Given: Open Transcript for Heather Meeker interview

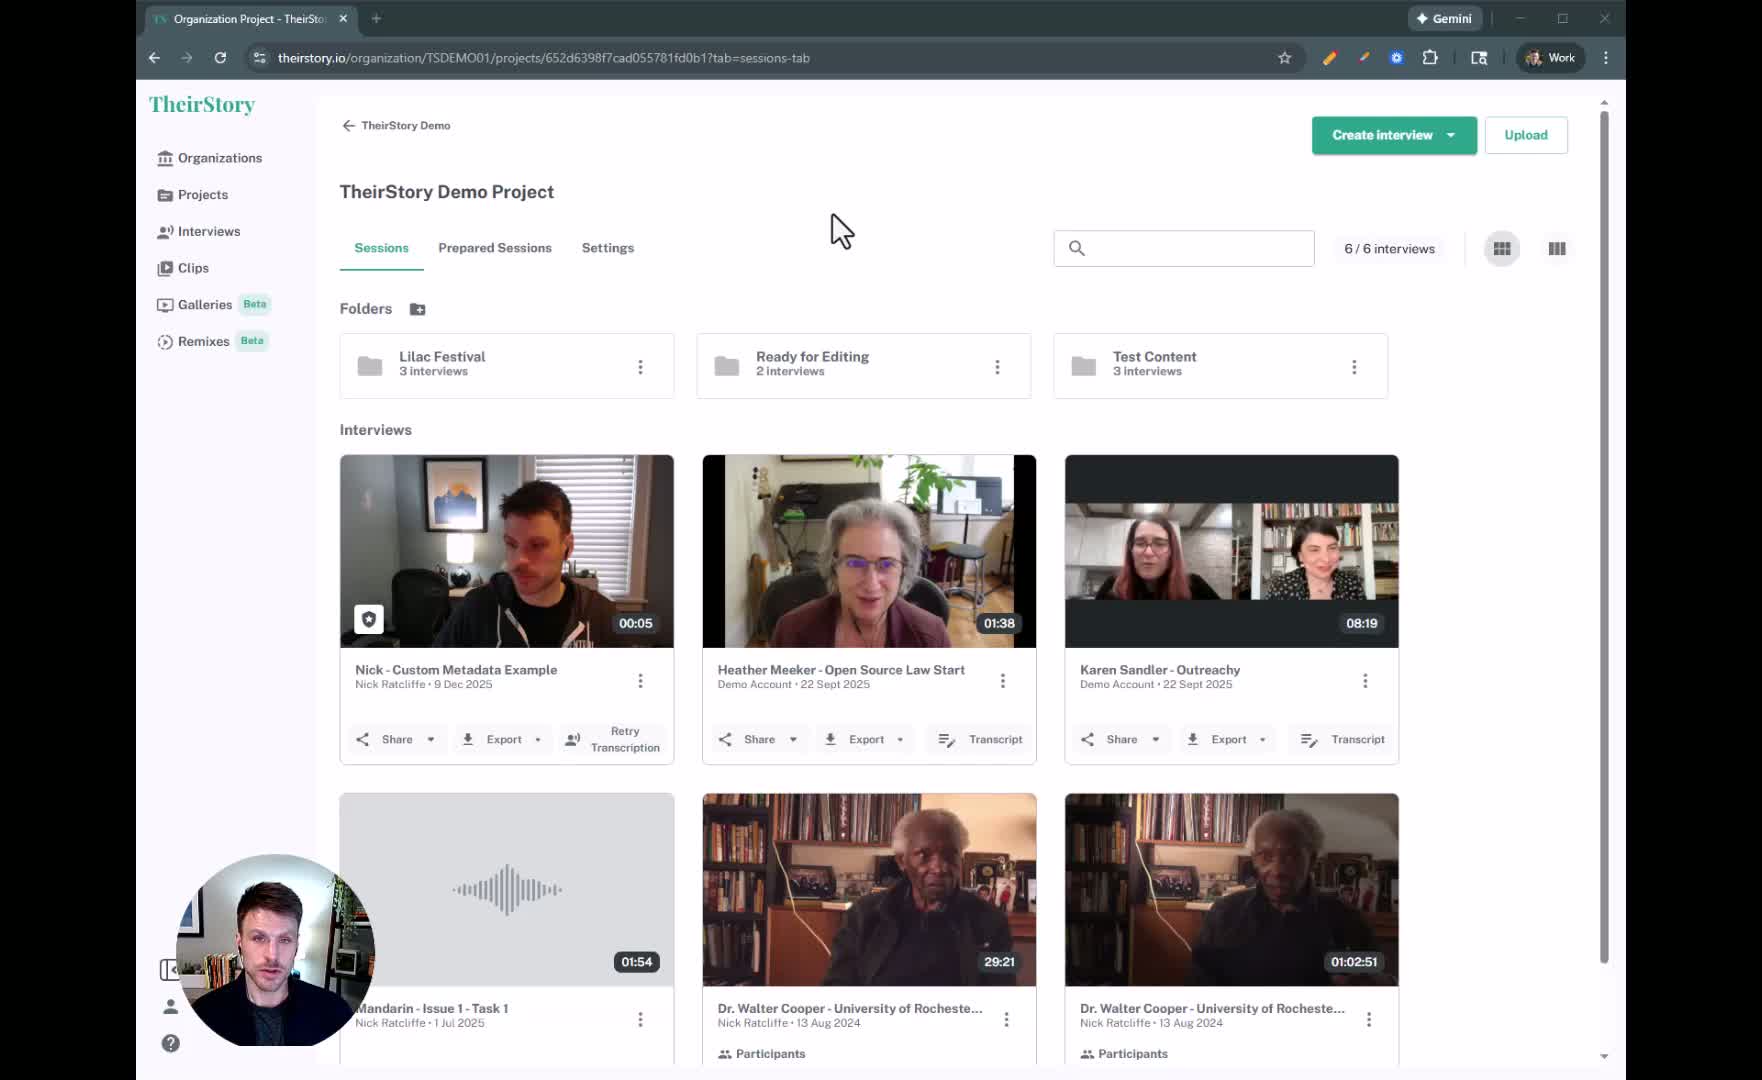Looking at the screenshot, I should point(981,740).
